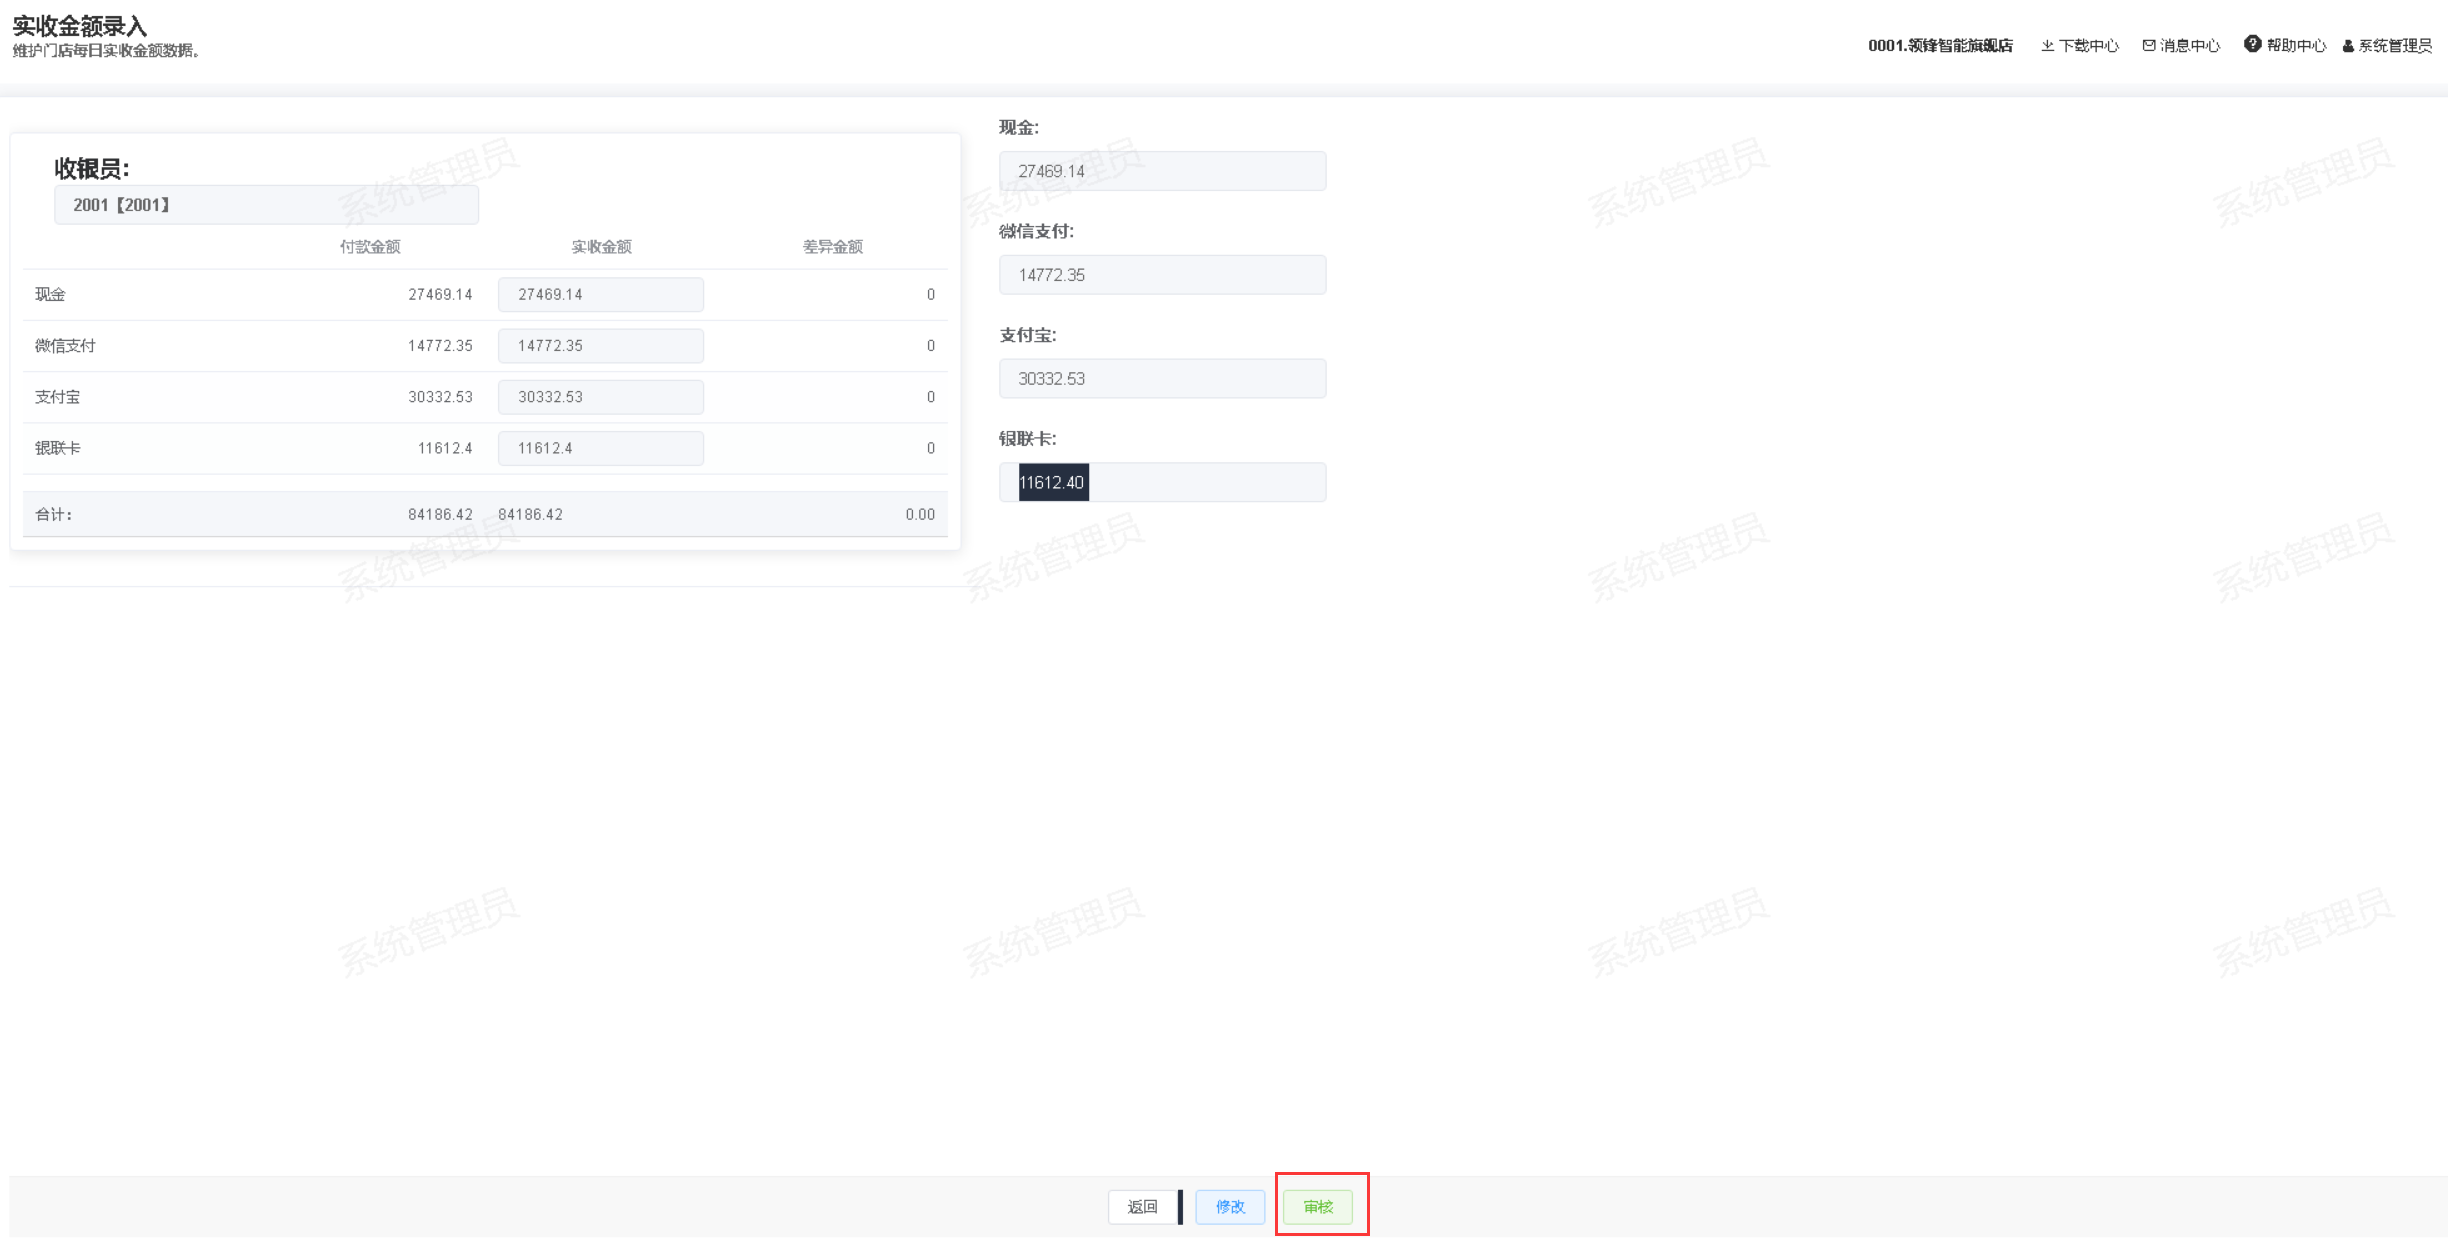
Task: Open the 下载中心 link
Action: pyautogui.click(x=2088, y=46)
